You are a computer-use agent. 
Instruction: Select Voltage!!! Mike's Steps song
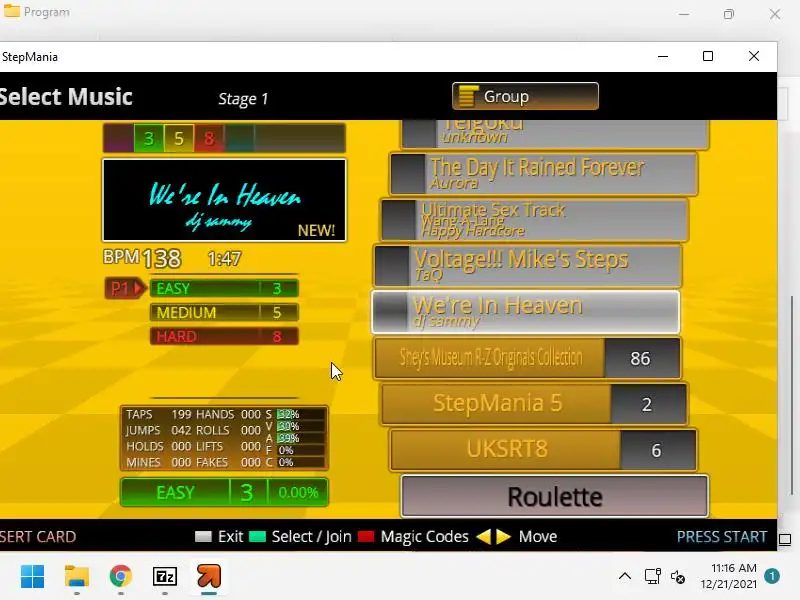(527, 266)
